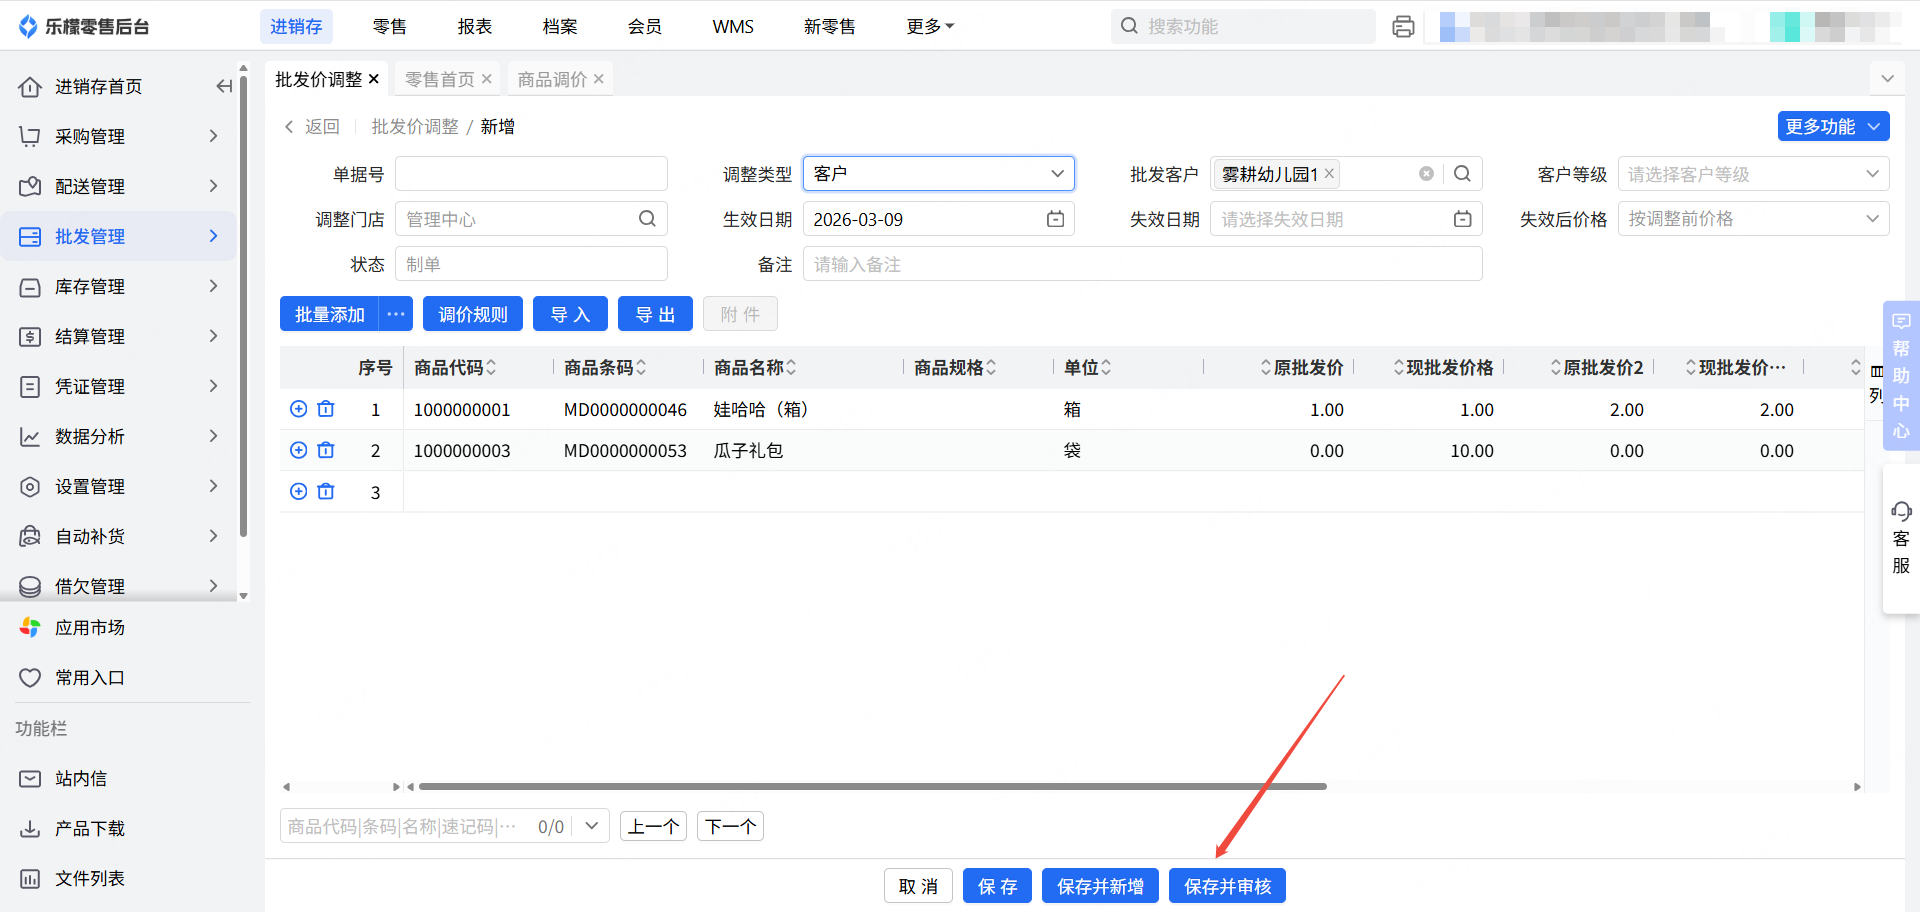Clear the 批发客户 field

1426,174
